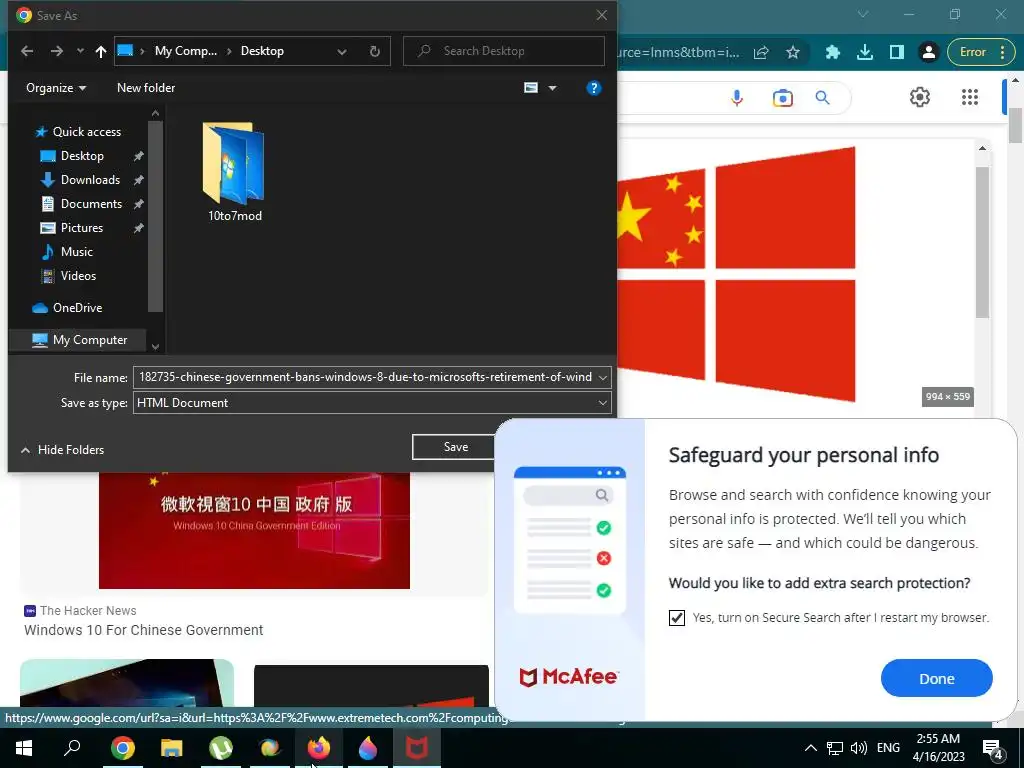Select Quick access in navigation pane
Screen dimensions: 1024x768
tap(86, 132)
